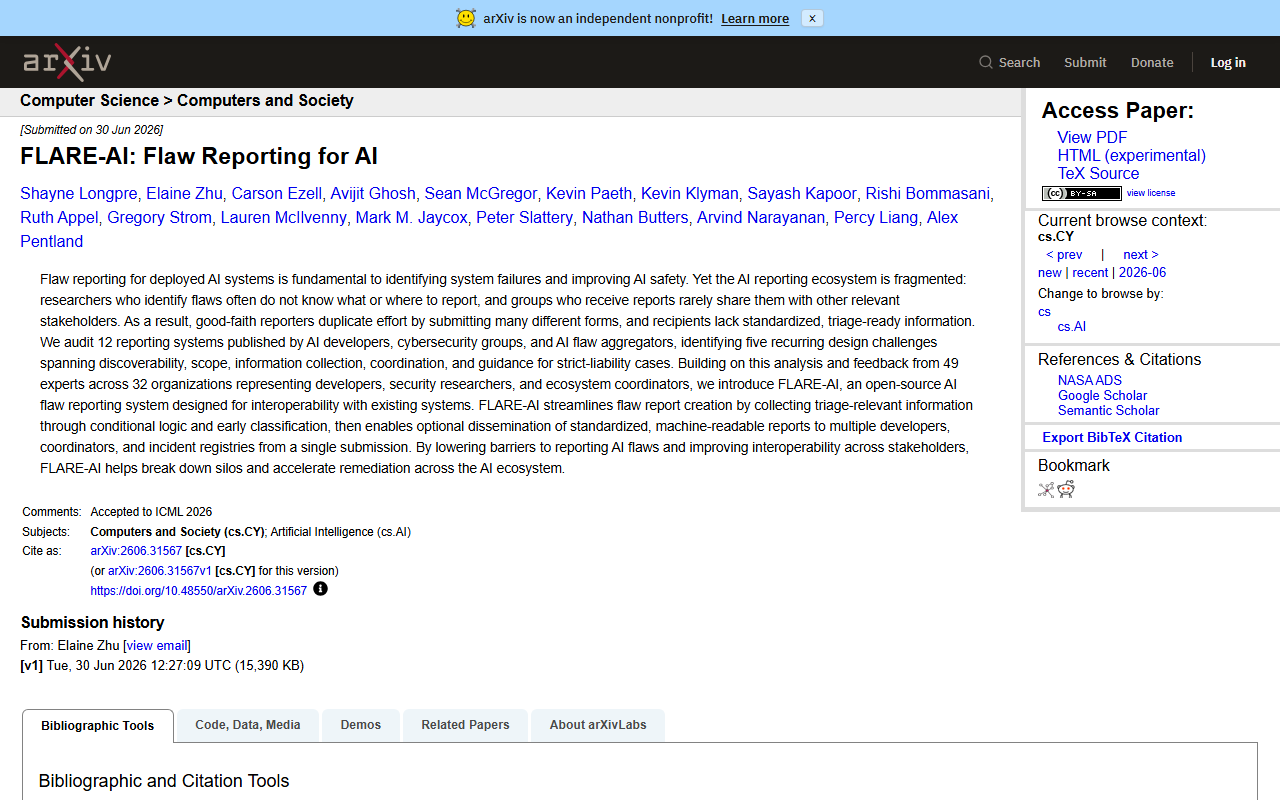Open HTML (experimental) link
Screen dimensions: 1280x800
click(1132, 155)
